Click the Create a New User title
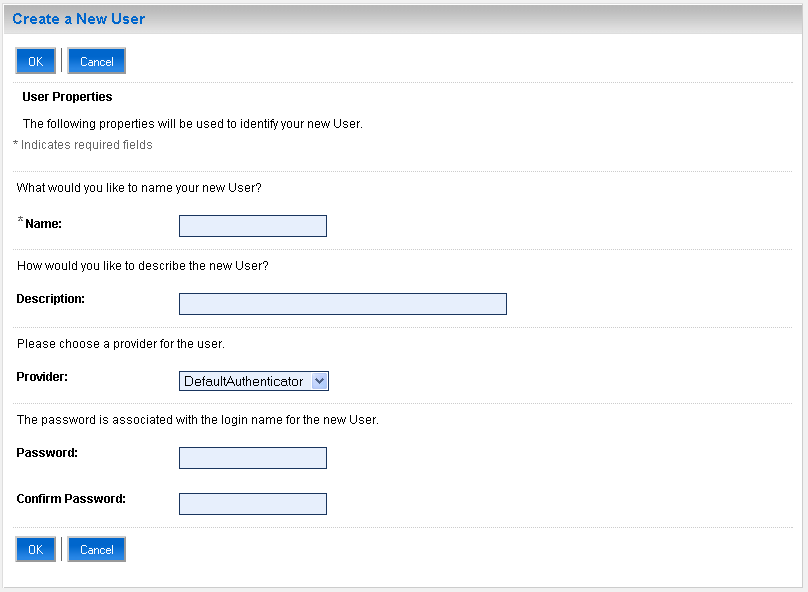Screen dimensions: 808x592 (x=78, y=19)
